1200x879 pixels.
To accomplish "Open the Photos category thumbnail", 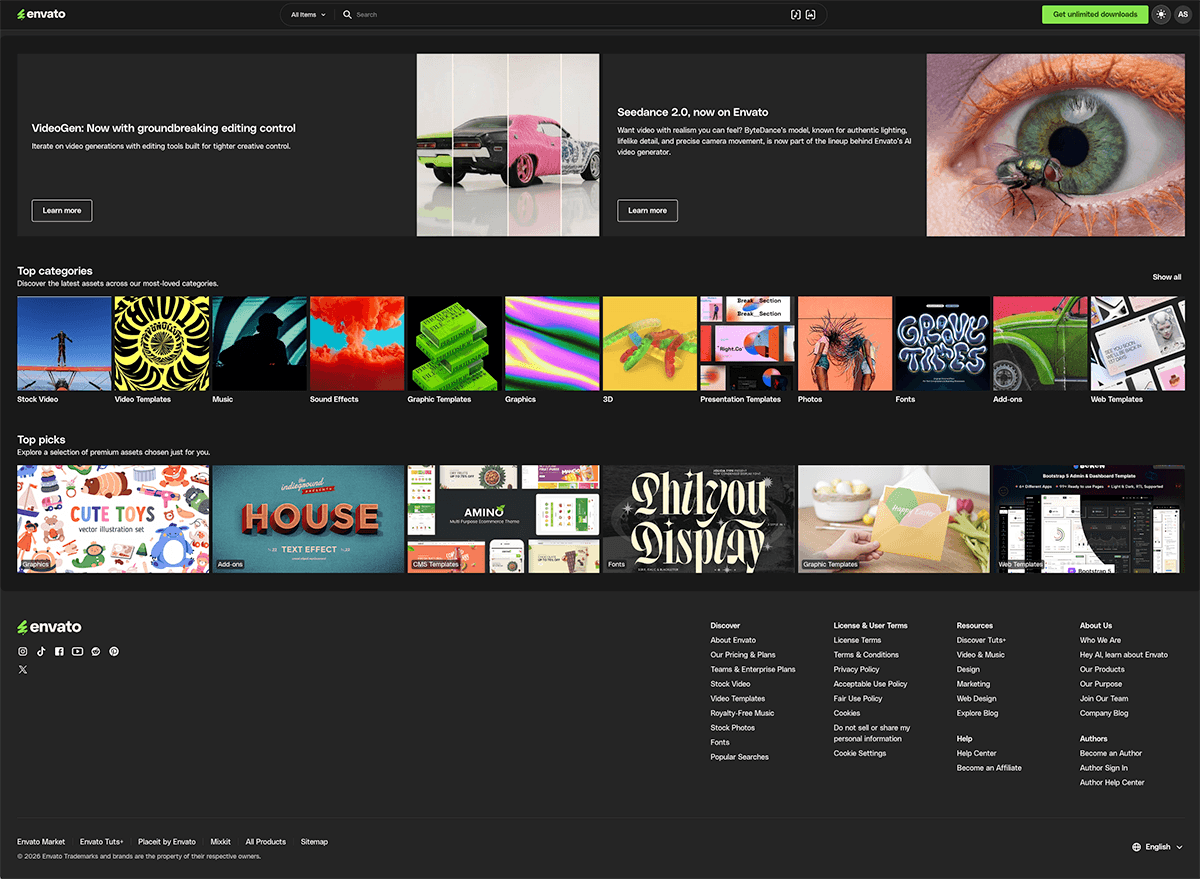I will [x=845, y=343].
